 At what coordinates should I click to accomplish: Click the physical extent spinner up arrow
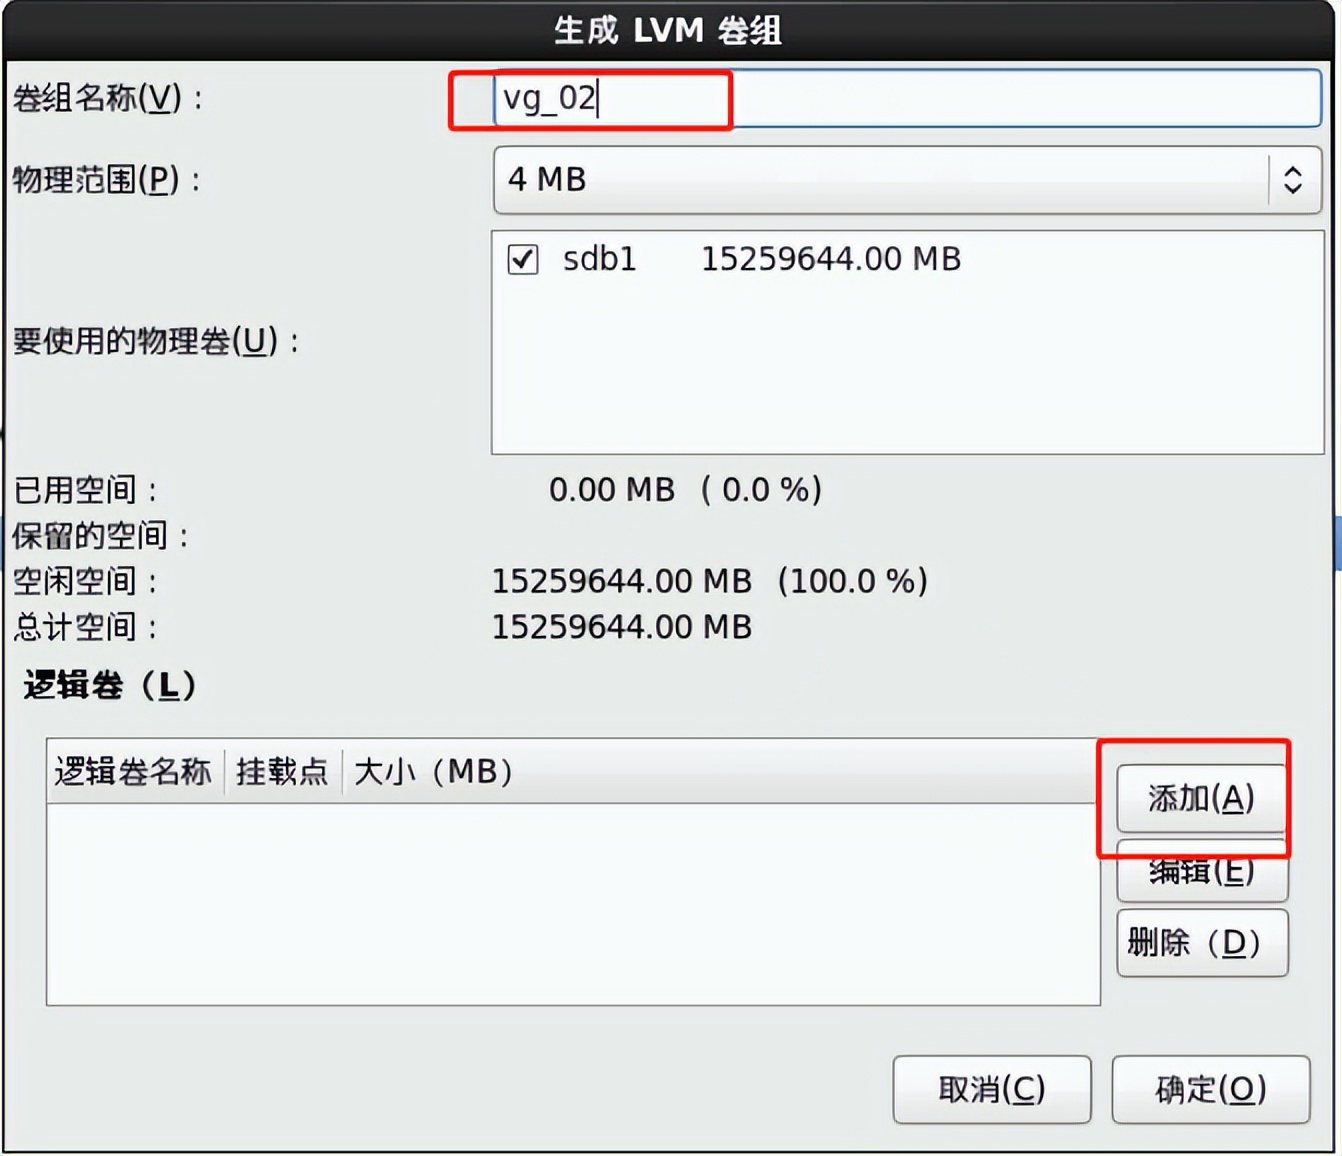click(1294, 168)
